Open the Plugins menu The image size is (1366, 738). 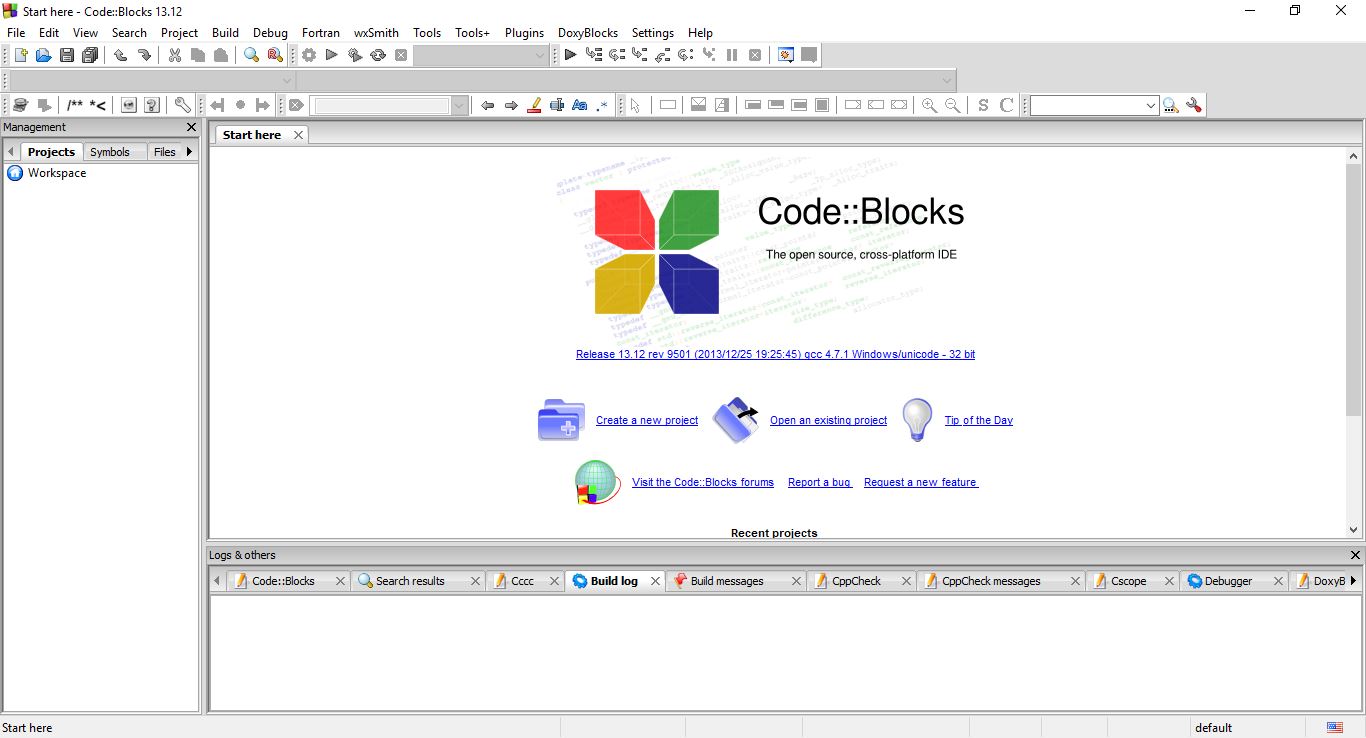coord(524,32)
